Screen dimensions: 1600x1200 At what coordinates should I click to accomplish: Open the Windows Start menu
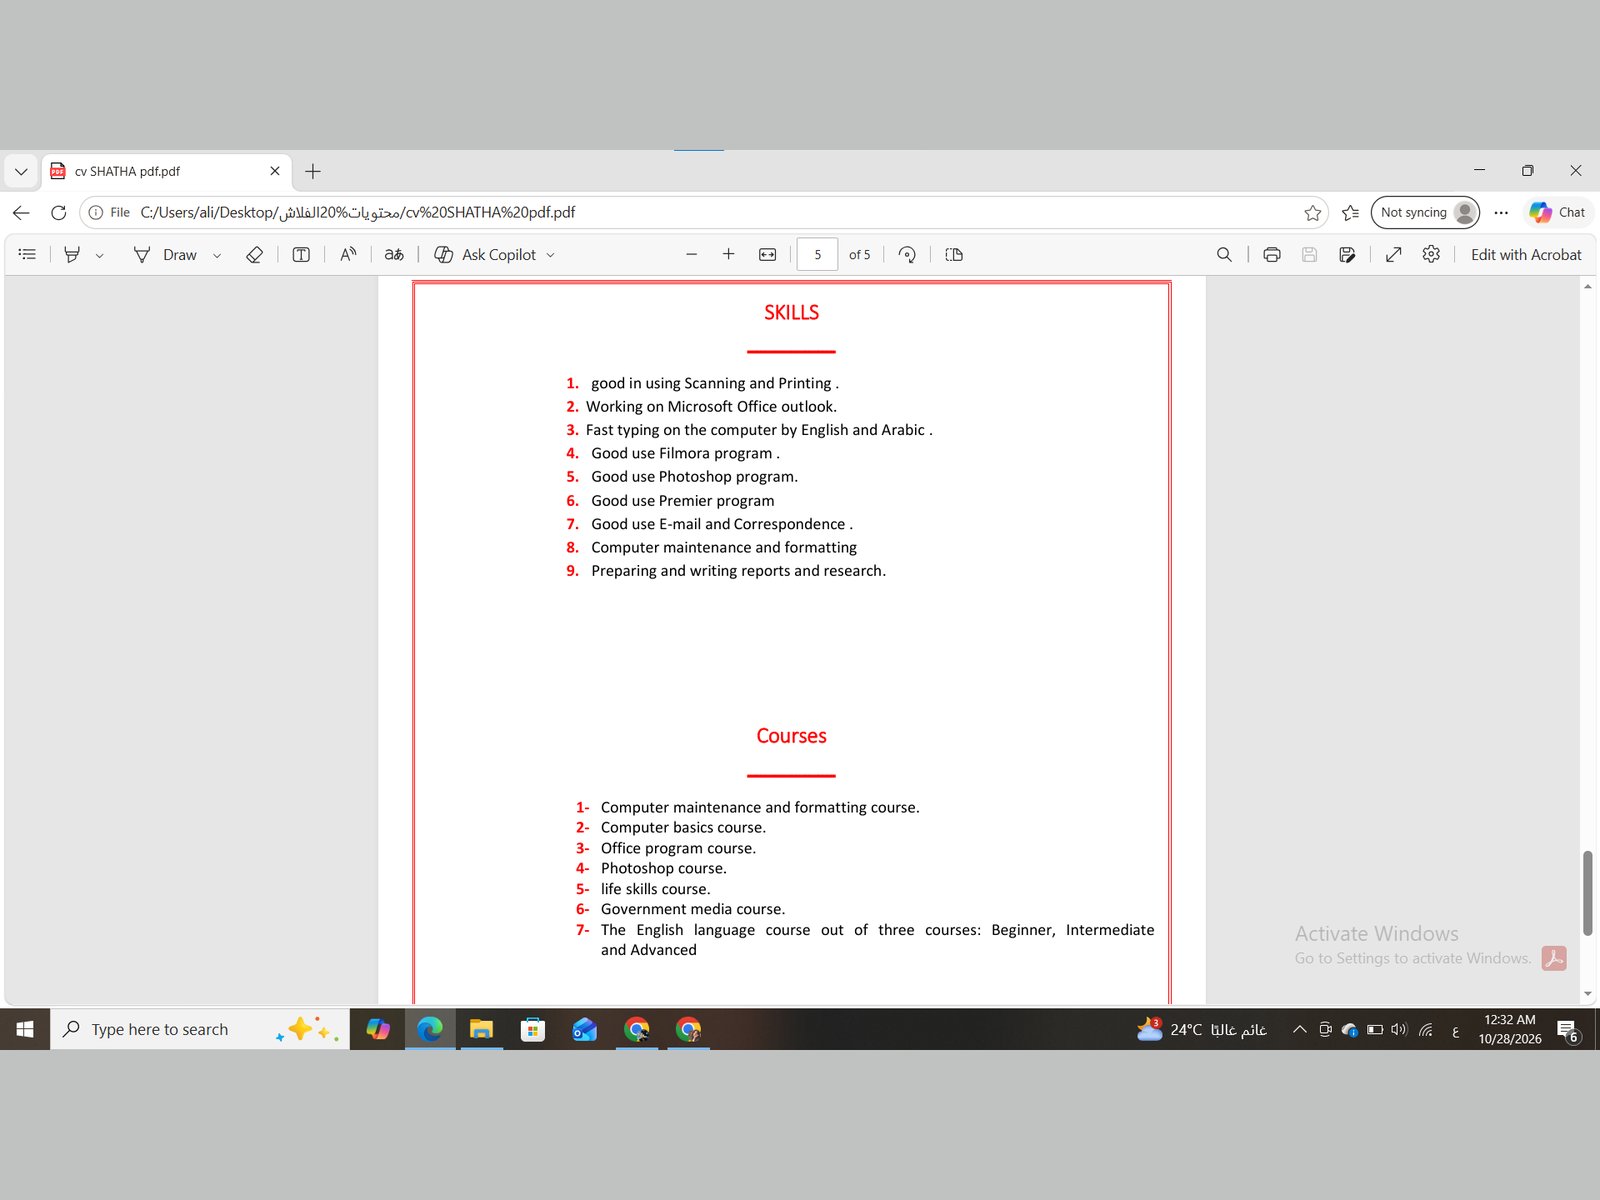click(x=25, y=1029)
